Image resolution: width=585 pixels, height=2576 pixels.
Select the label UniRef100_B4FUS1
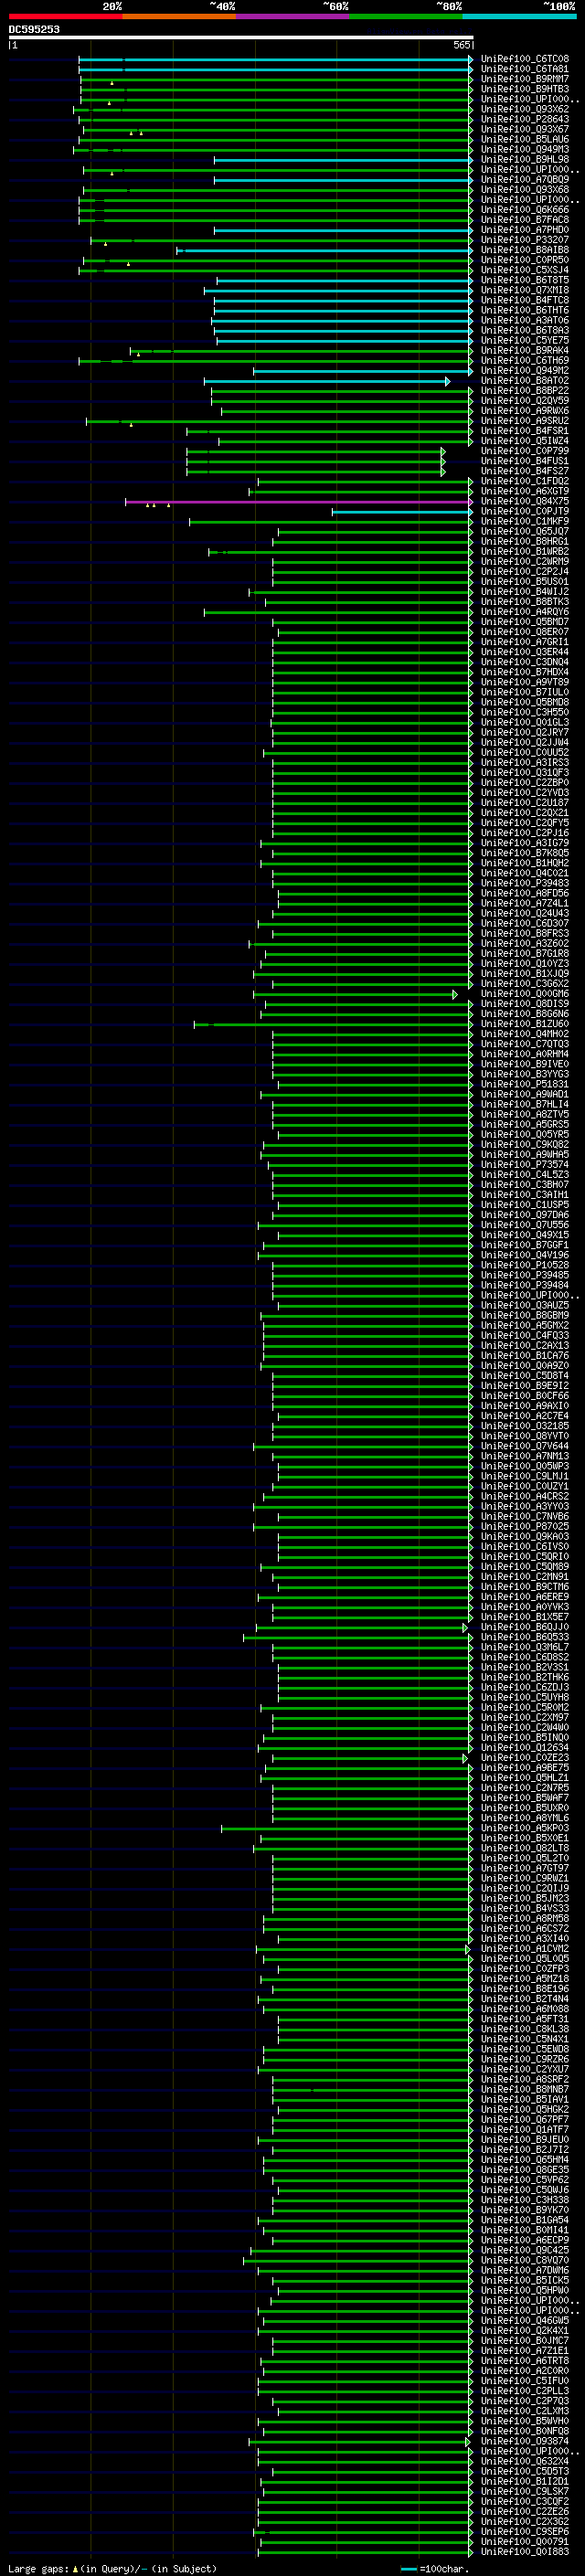[x=525, y=461]
